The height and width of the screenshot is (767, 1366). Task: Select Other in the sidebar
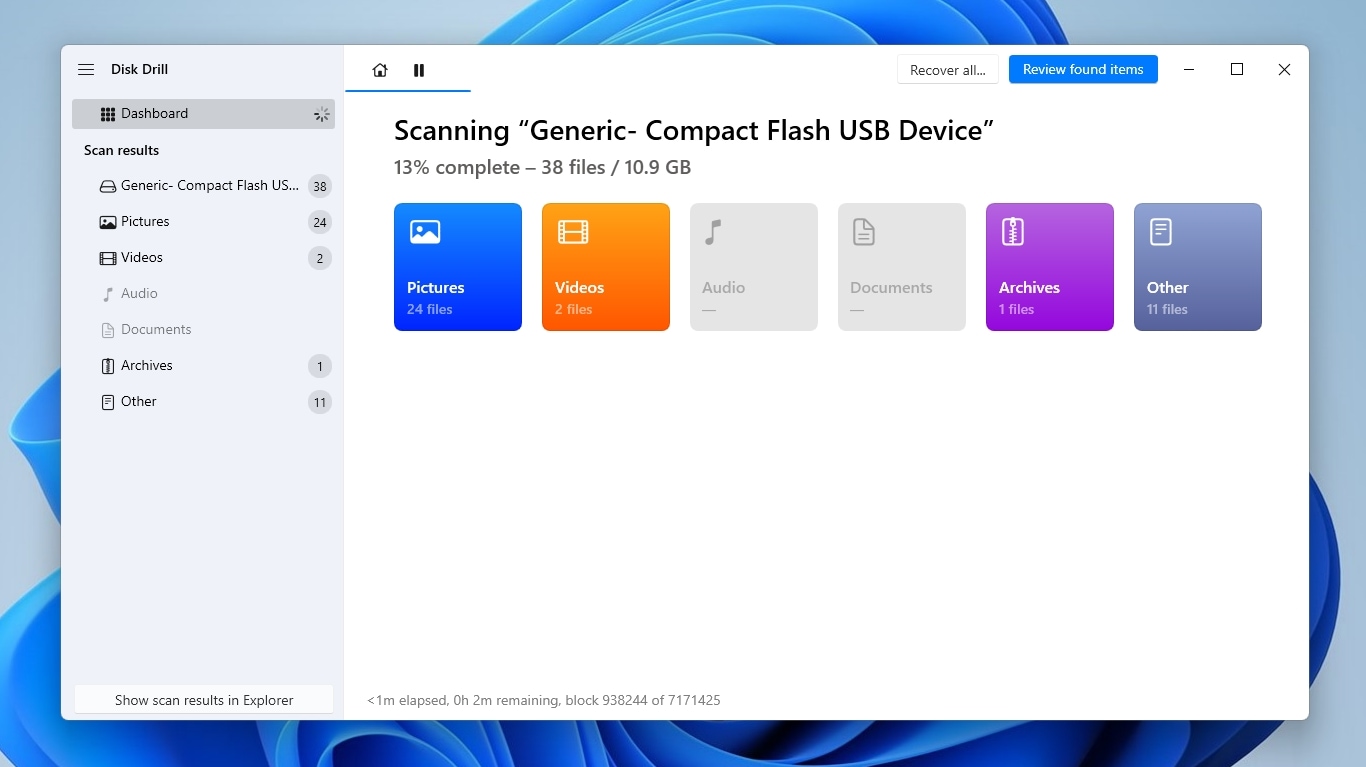click(203, 402)
